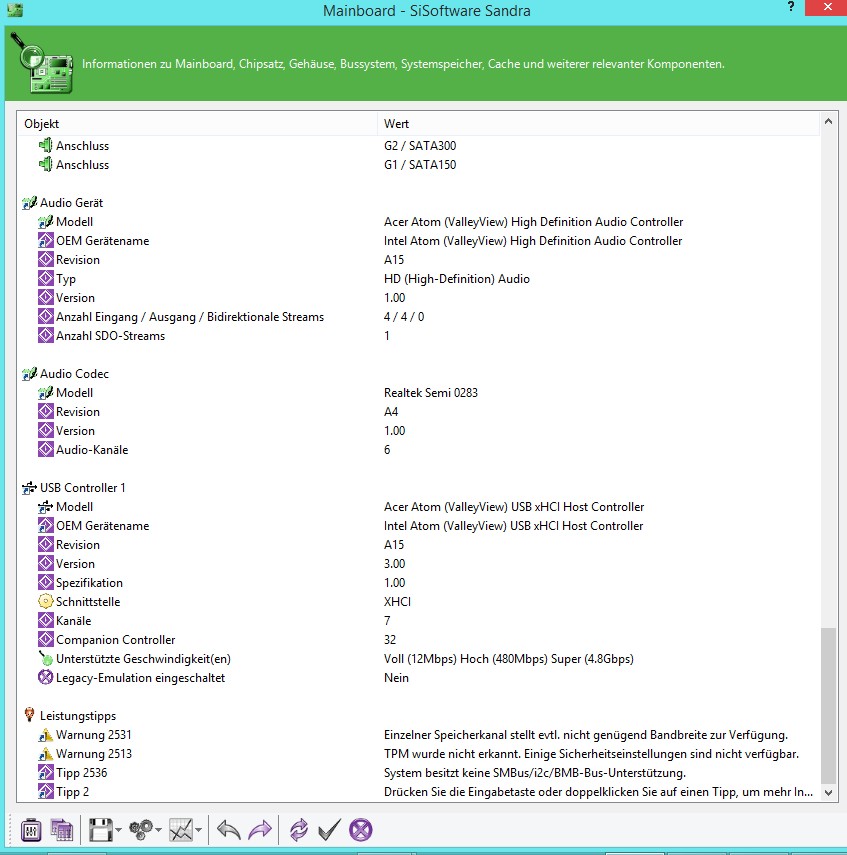The width and height of the screenshot is (847, 855).
Task: Click the Einzelner Speicherkanal warning text
Action: point(586,735)
